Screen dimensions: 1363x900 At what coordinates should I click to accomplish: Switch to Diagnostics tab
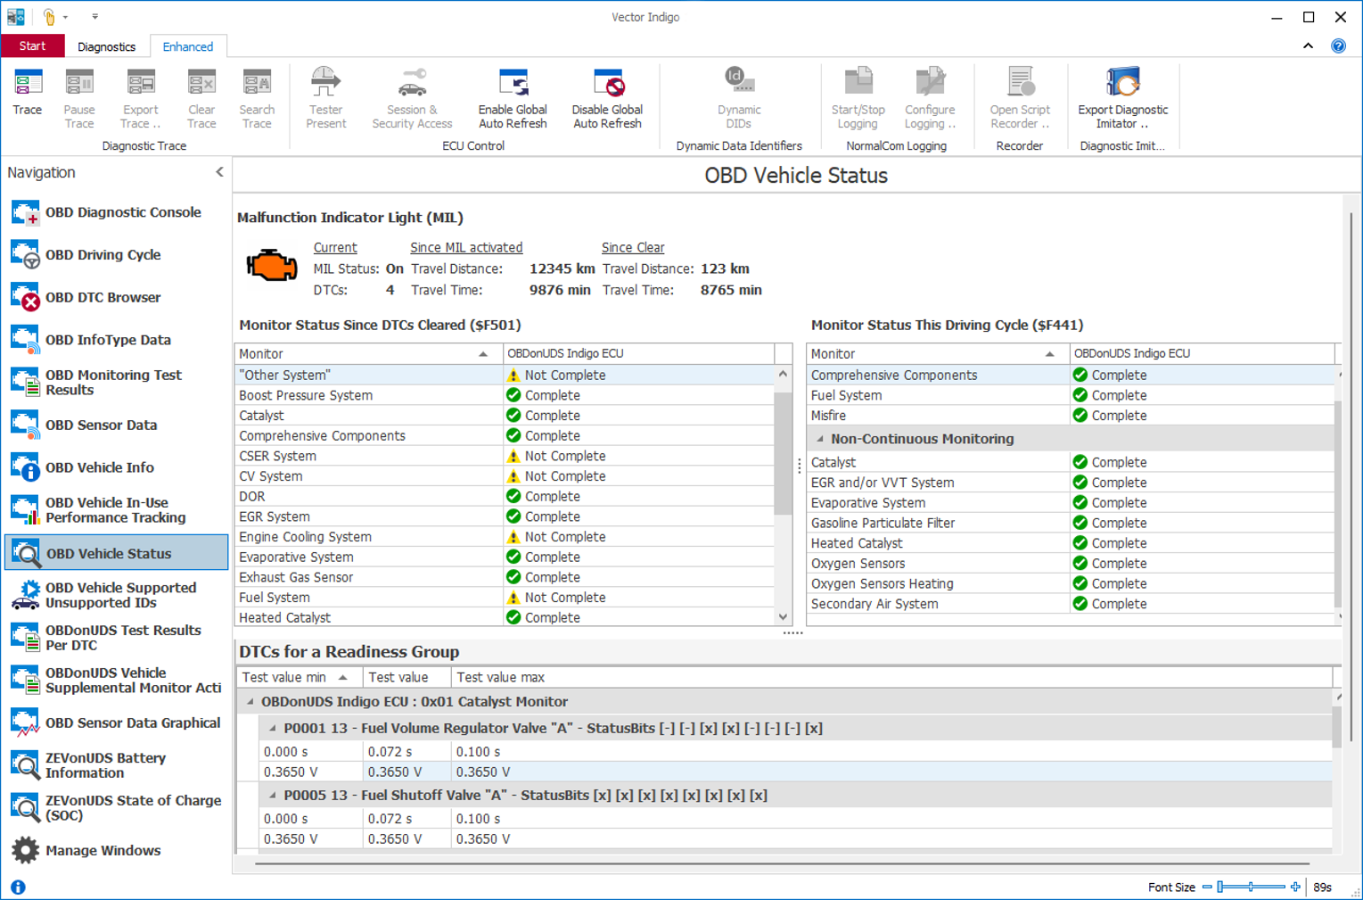pyautogui.click(x=106, y=47)
